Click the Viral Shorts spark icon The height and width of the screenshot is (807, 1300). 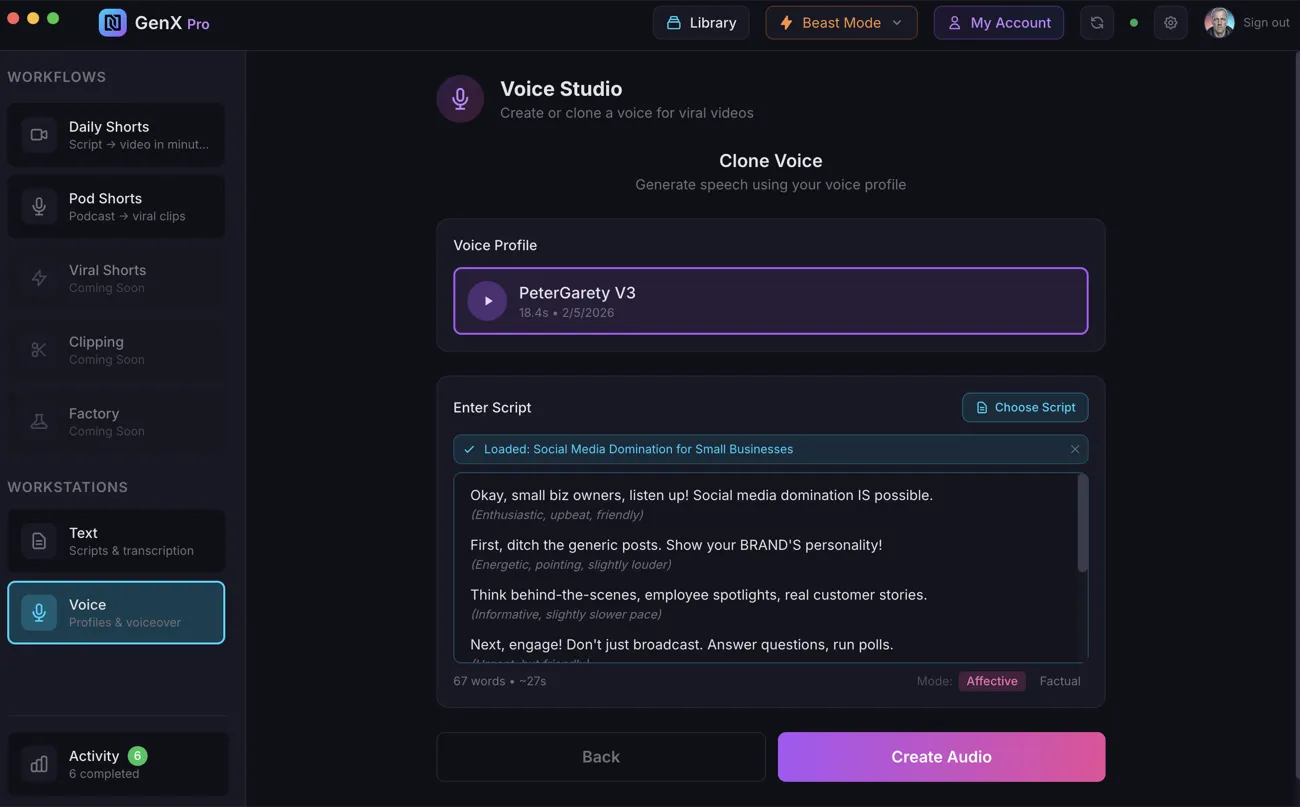38,278
